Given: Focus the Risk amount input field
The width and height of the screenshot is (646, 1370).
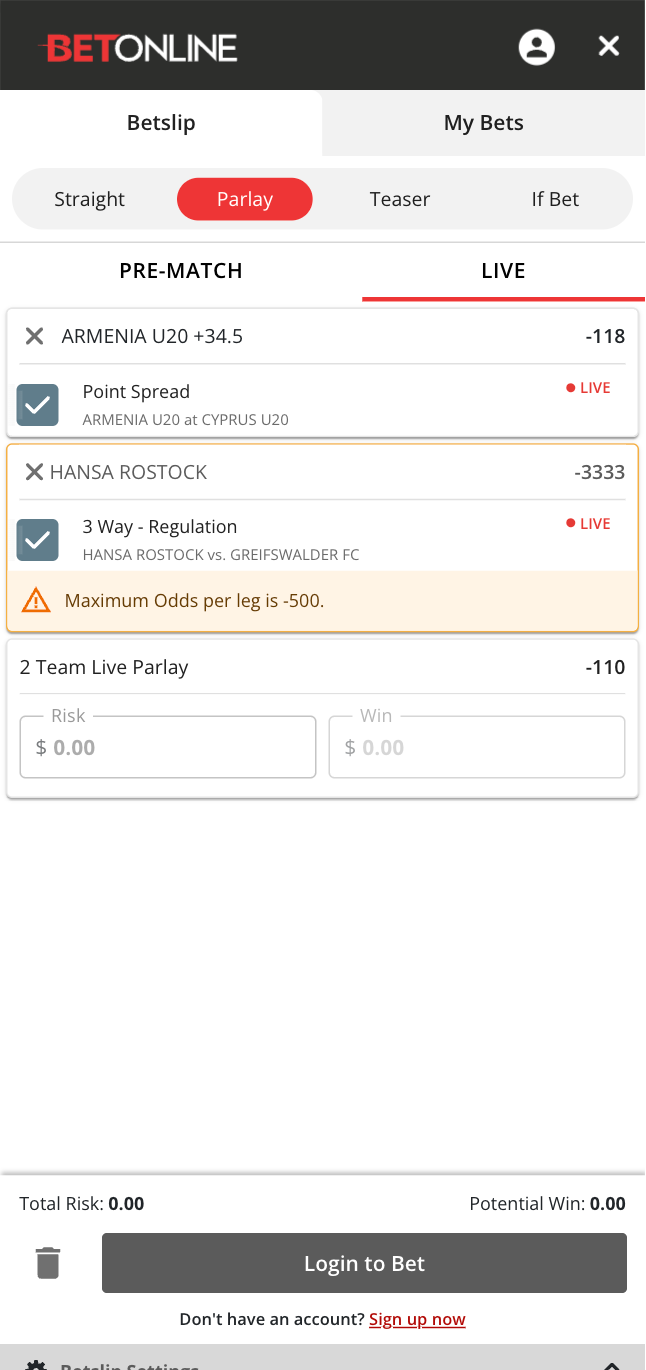Looking at the screenshot, I should [x=168, y=747].
